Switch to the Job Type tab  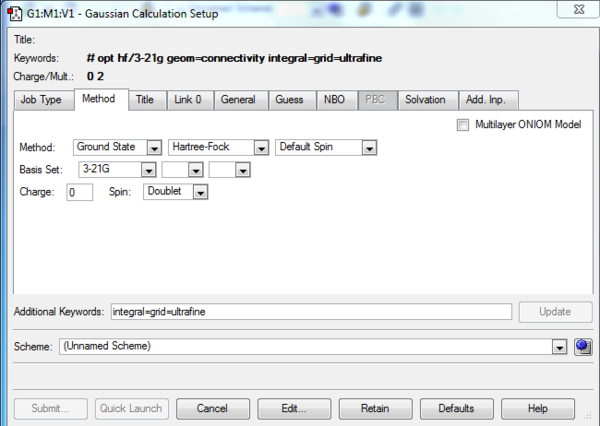[41, 100]
